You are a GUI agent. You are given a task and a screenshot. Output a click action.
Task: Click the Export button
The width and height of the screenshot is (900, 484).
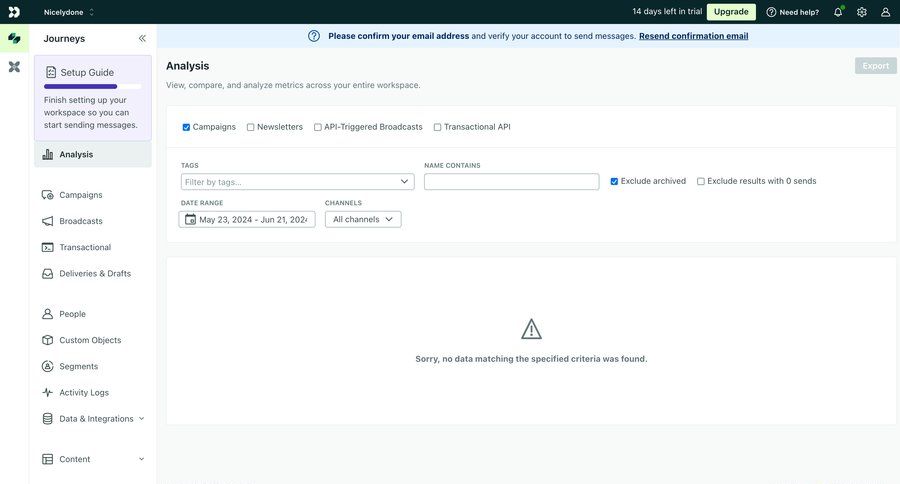[x=875, y=66]
